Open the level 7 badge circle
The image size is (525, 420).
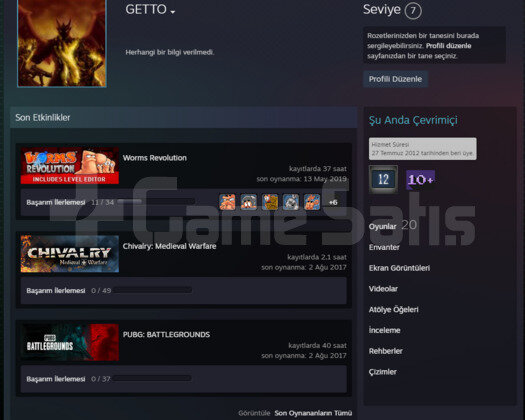tap(413, 11)
